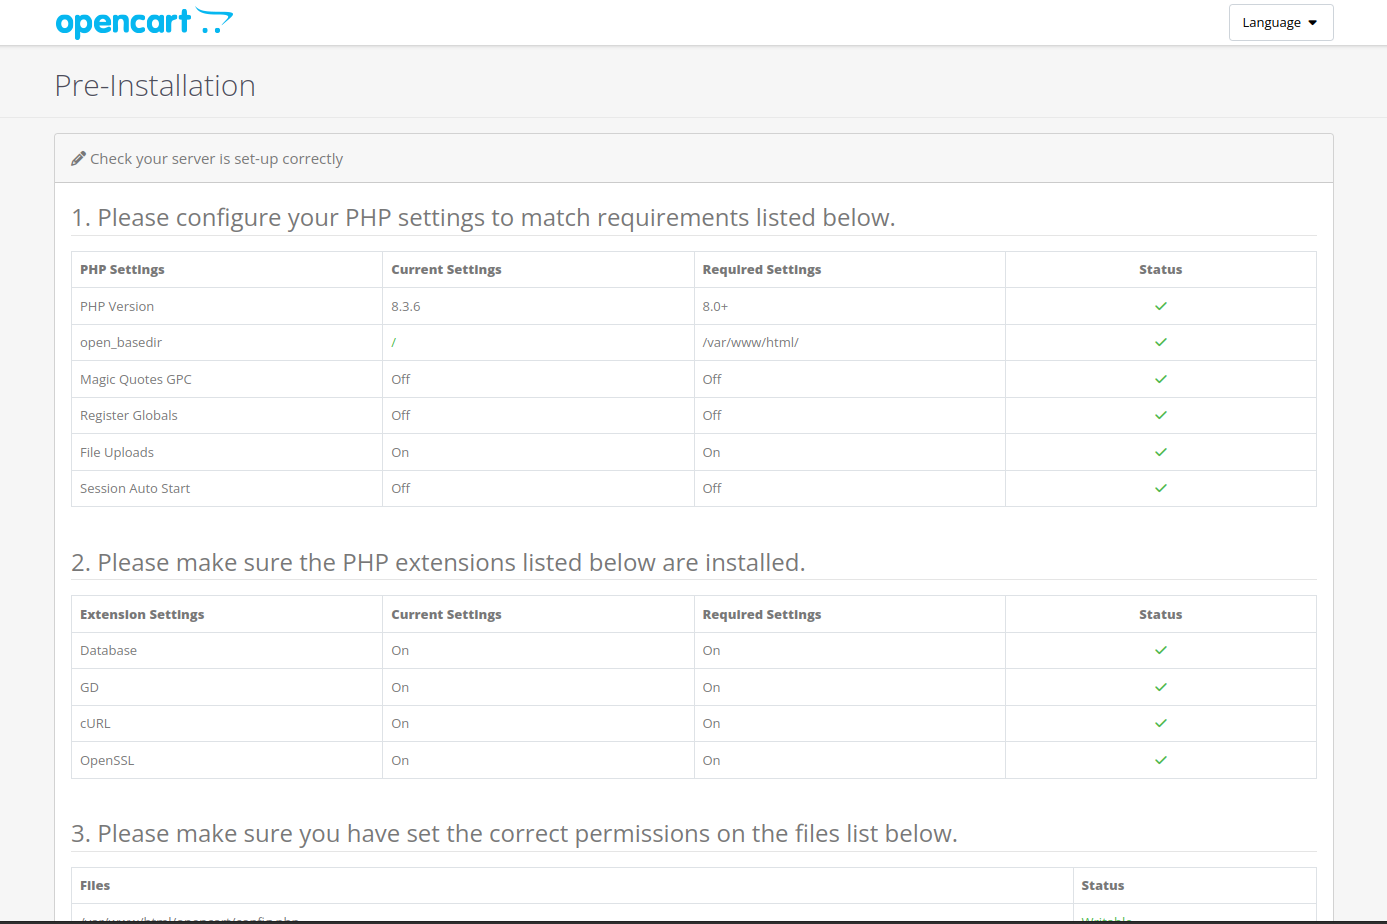
Task: Click the PHP version value 8.3.6
Action: click(405, 306)
